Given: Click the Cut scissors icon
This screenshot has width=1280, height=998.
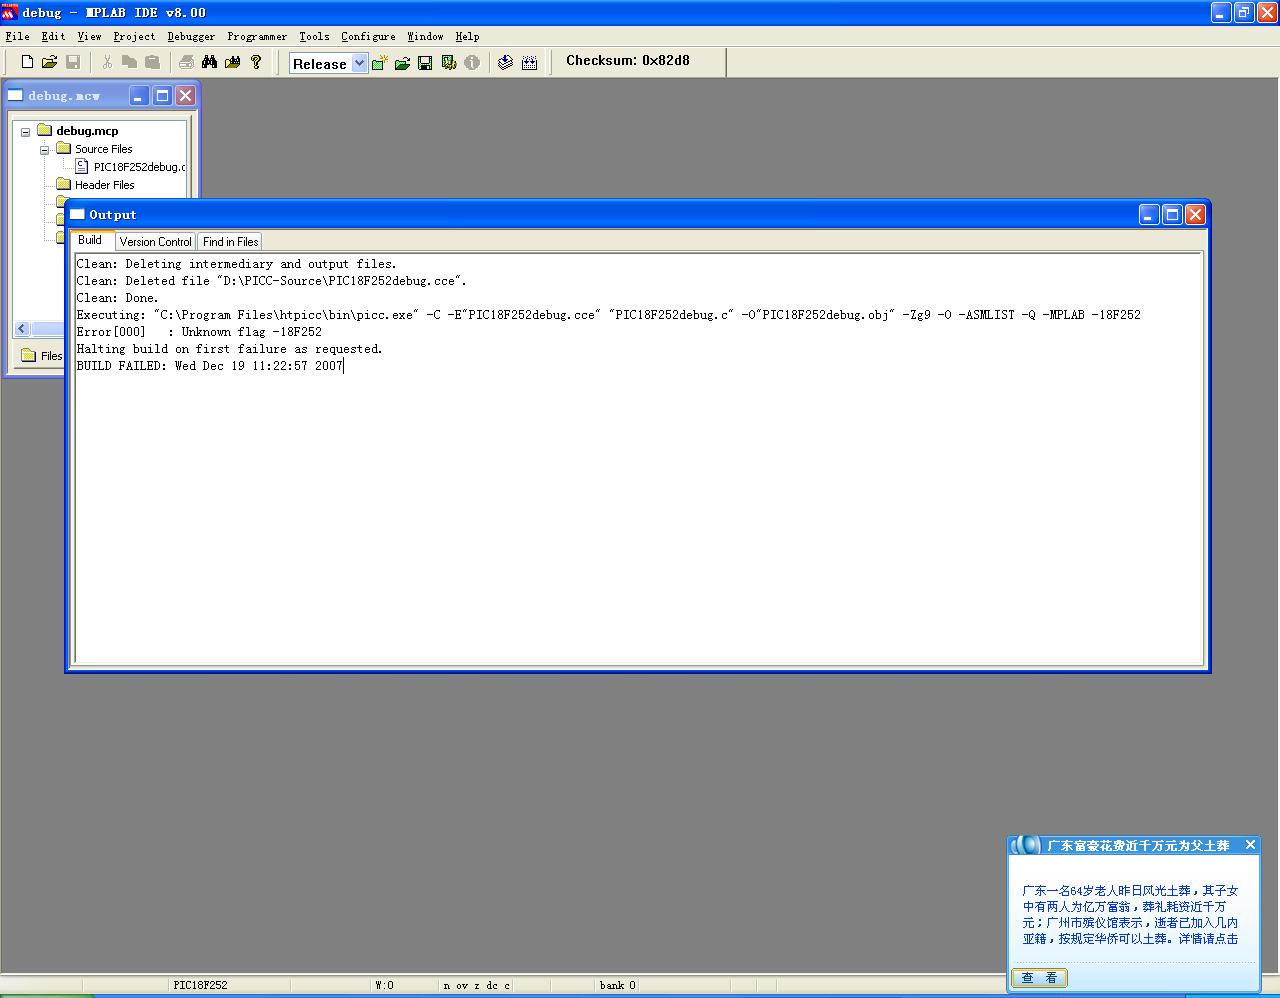Looking at the screenshot, I should pyautogui.click(x=107, y=62).
